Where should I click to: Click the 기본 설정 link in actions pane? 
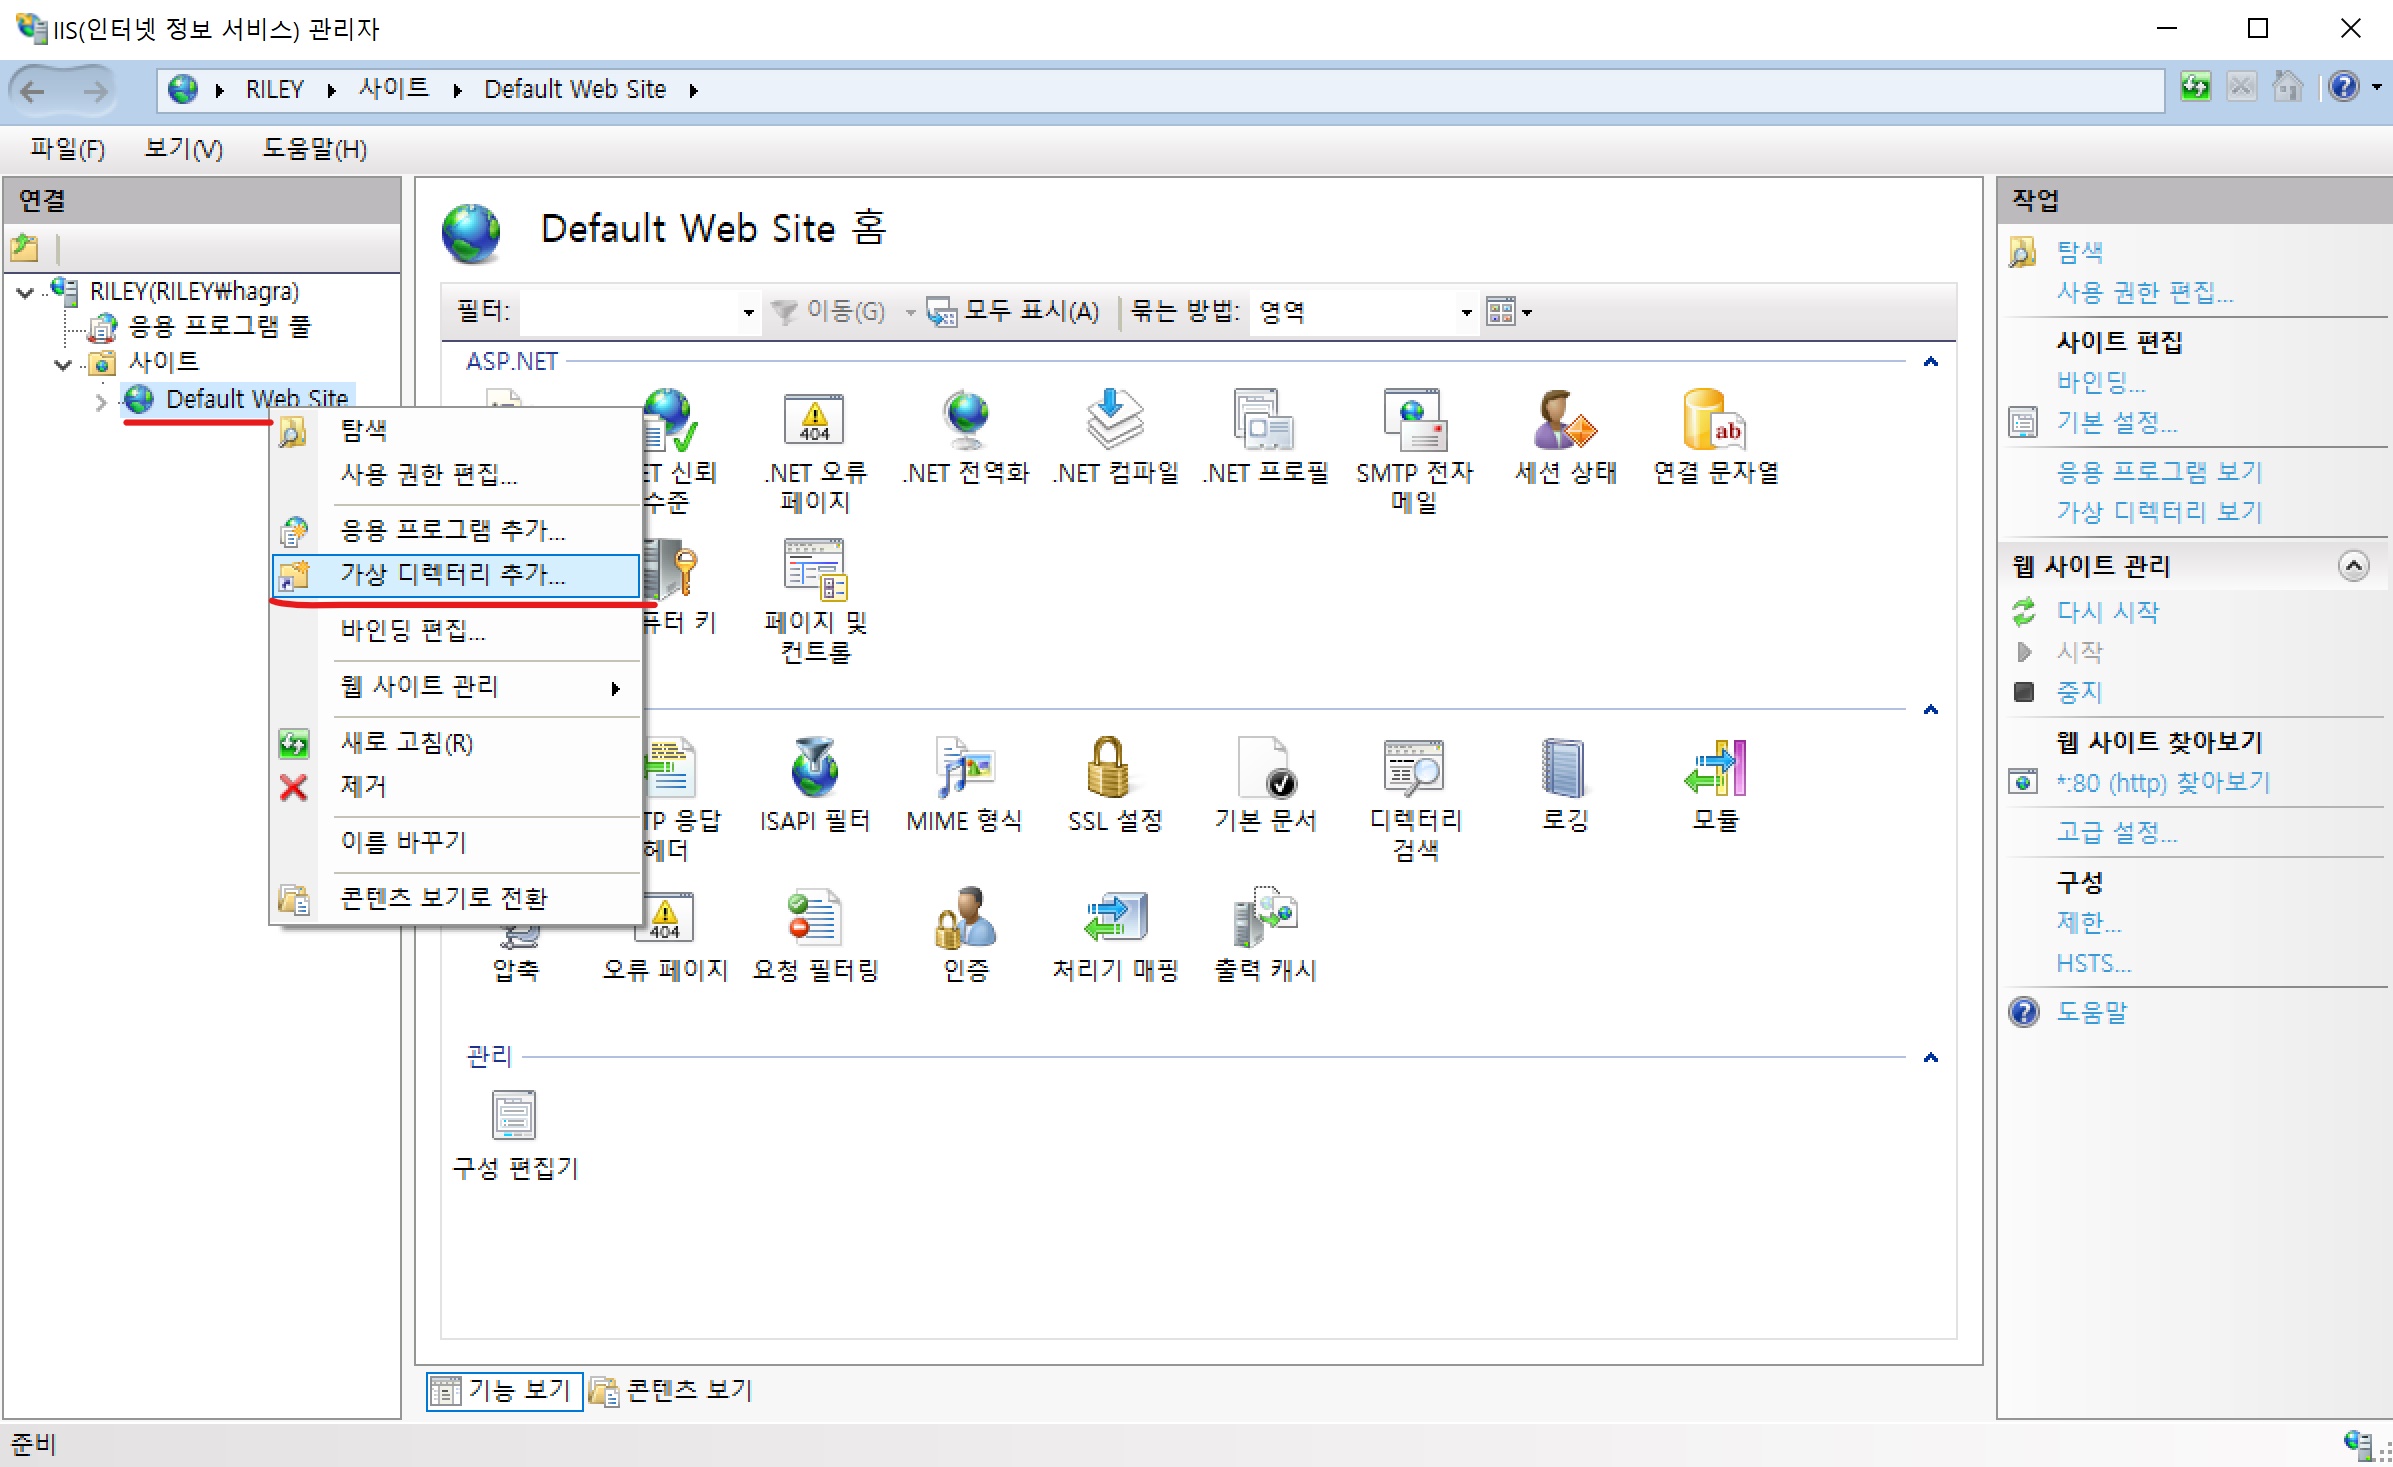point(2116,422)
